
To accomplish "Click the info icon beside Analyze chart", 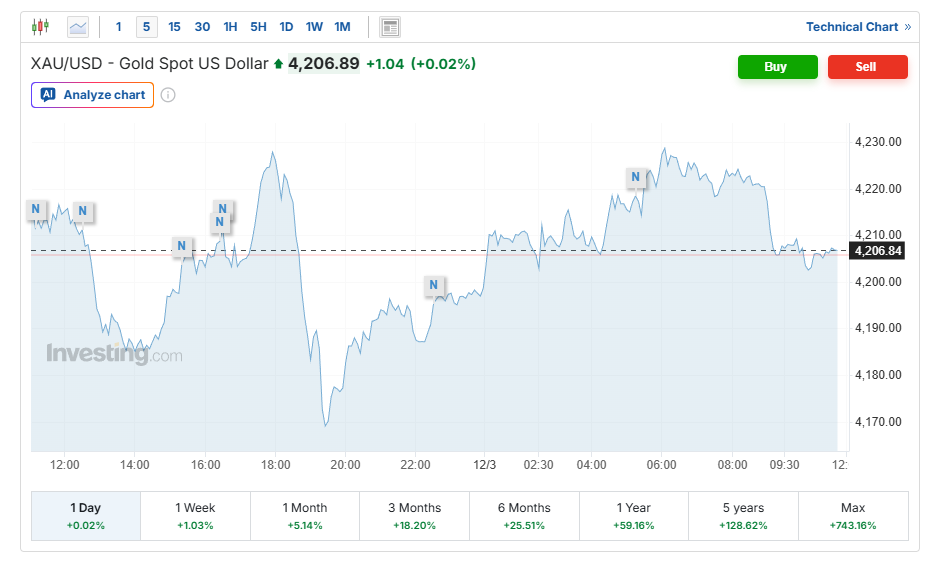I will 168,95.
